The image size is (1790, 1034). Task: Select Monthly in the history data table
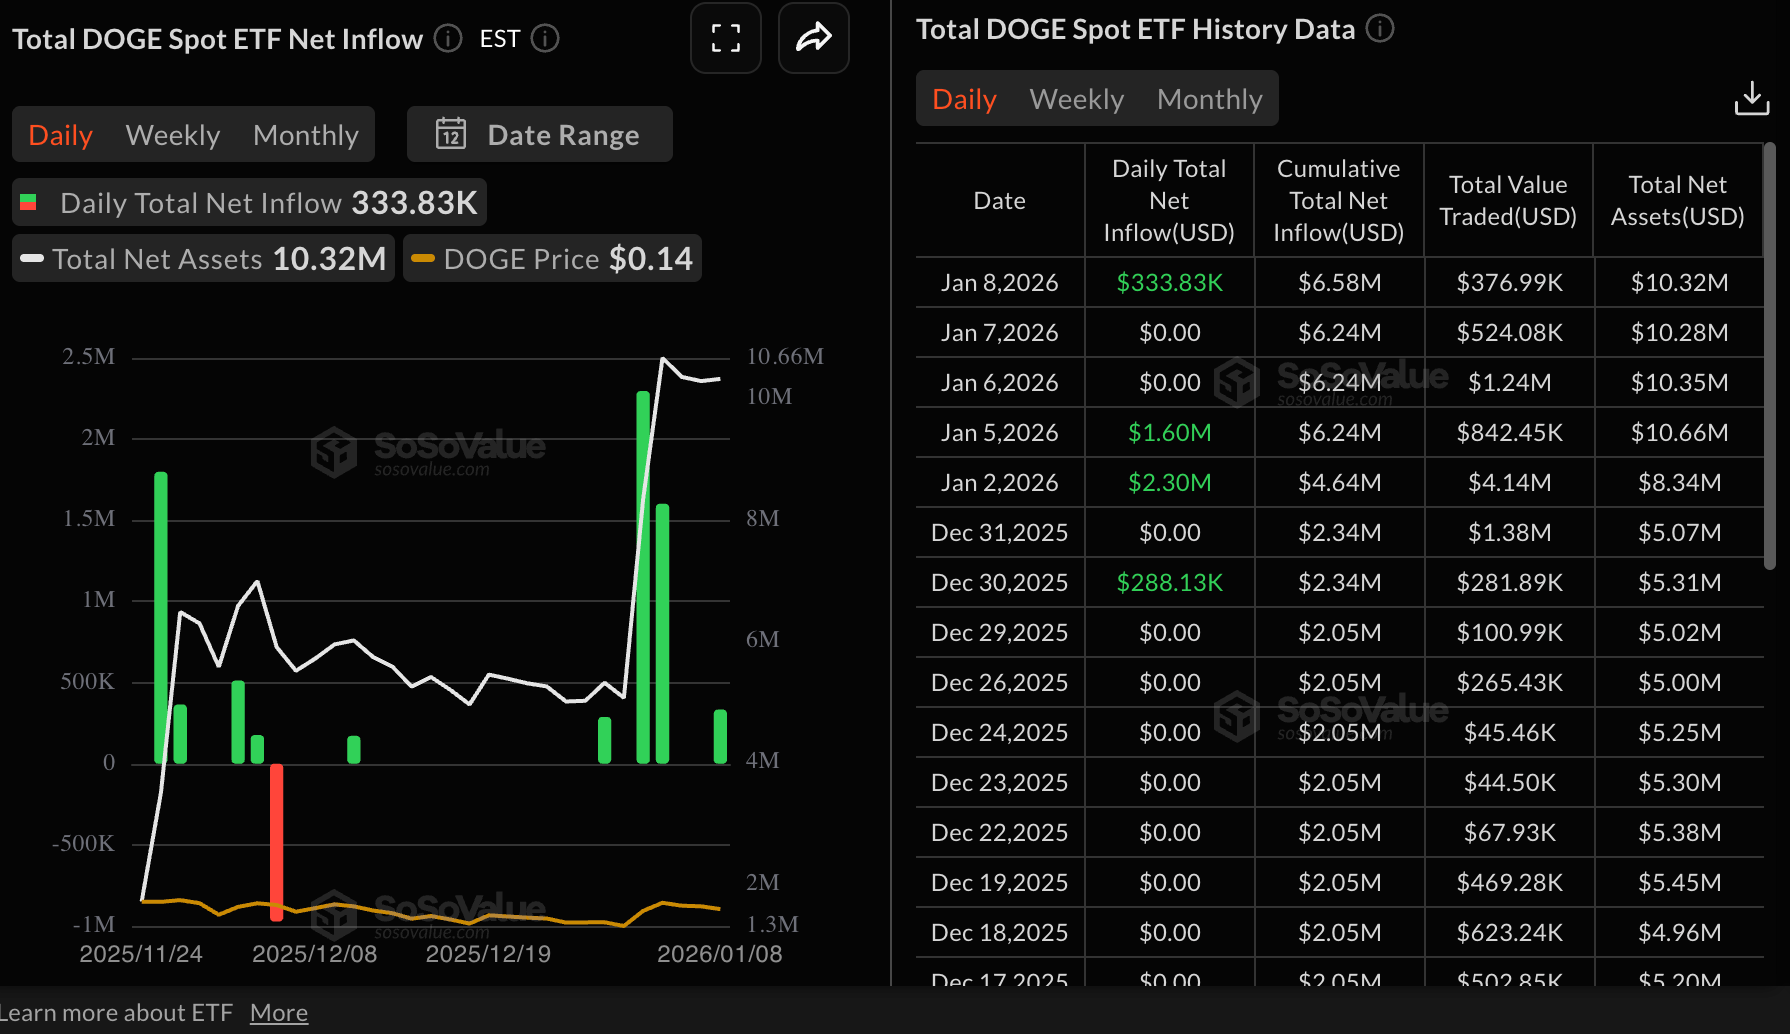tap(1209, 98)
